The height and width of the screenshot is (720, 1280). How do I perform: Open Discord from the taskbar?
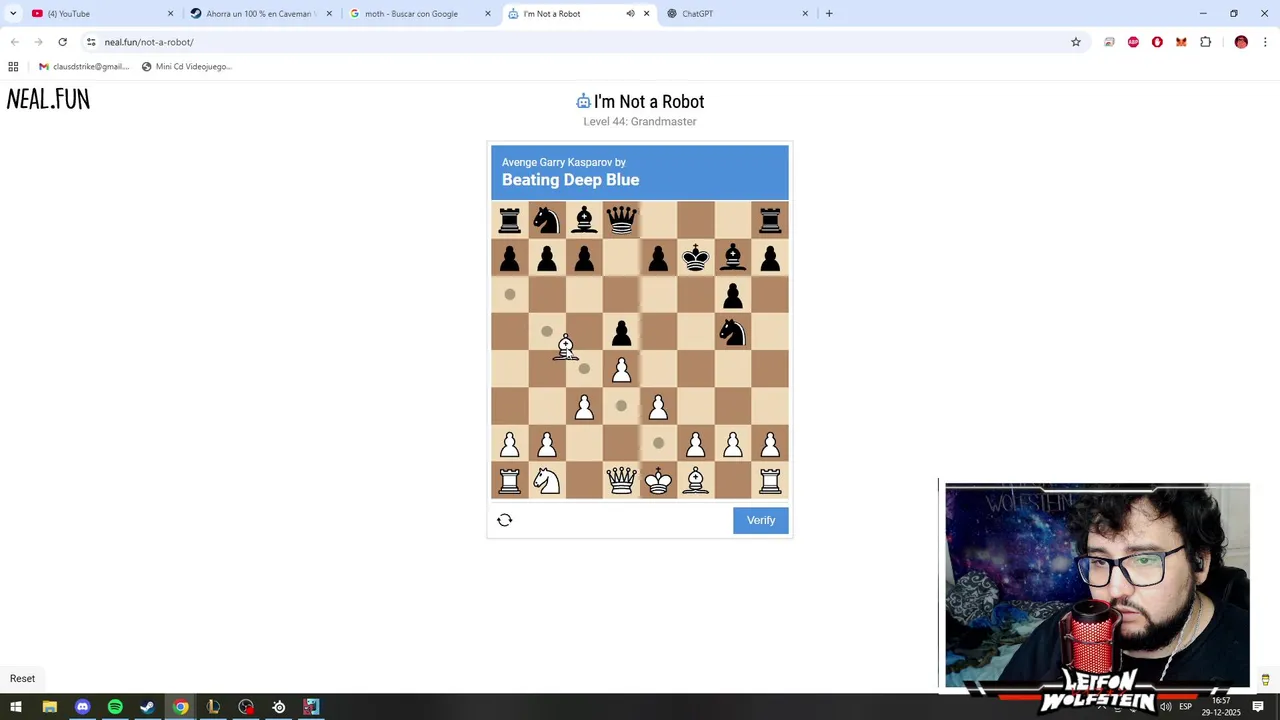click(82, 707)
